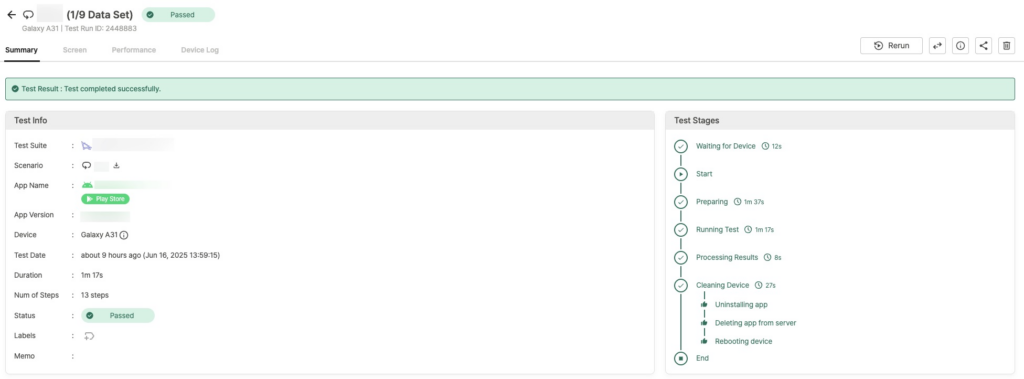This screenshot has height=379, width=1024.
Task: Go back using the left arrow icon
Action: tap(11, 14)
